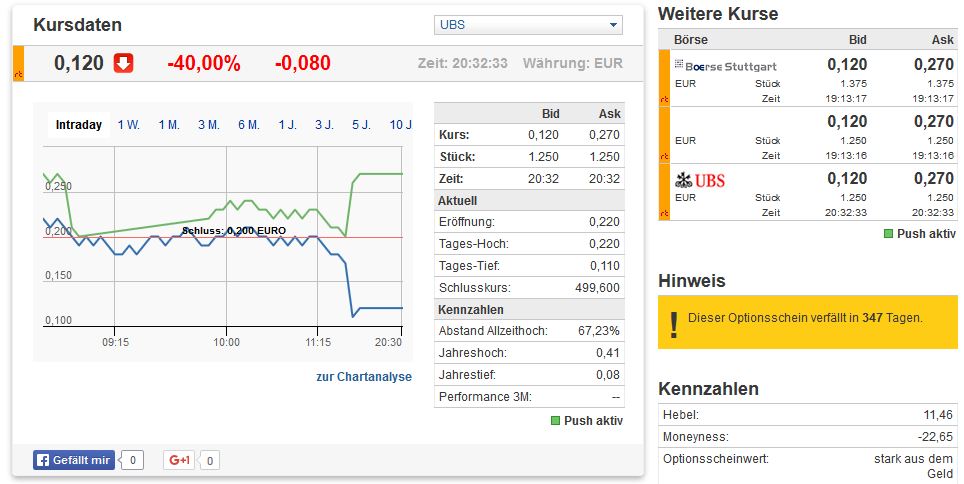
Task: Click the UBS logo in Weitere Kurse
Action: [700, 181]
